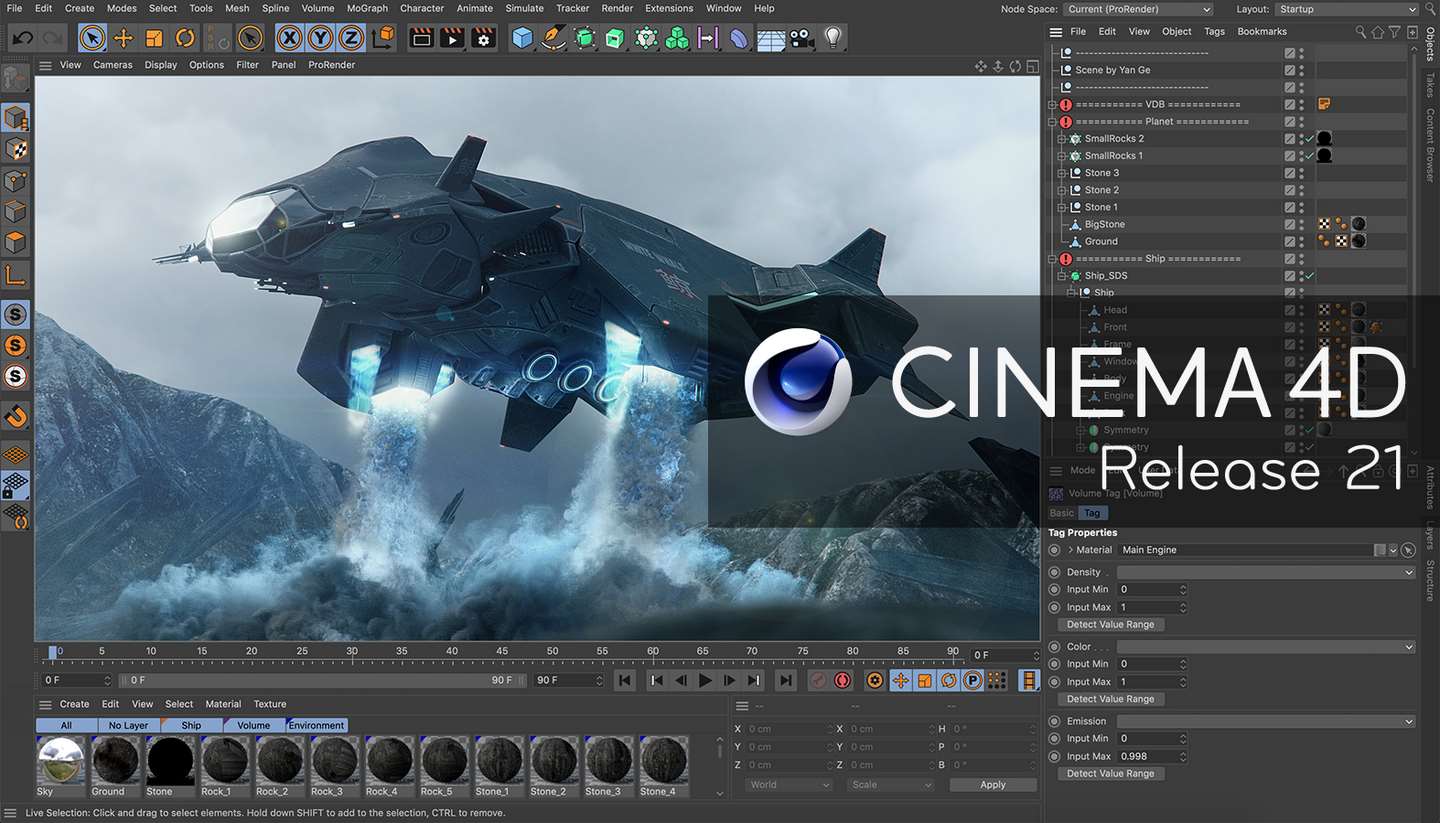Click the MoGraph Cloner icon
Image resolution: width=1440 pixels, height=823 pixels.
pos(647,39)
